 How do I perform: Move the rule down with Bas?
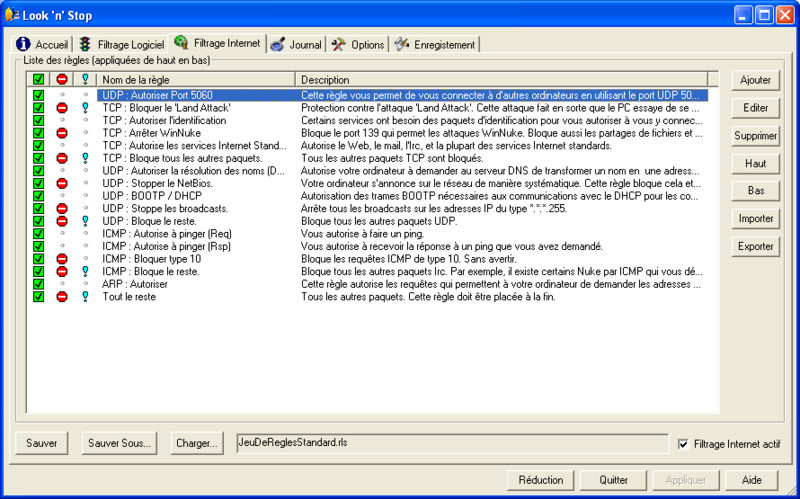point(755,190)
